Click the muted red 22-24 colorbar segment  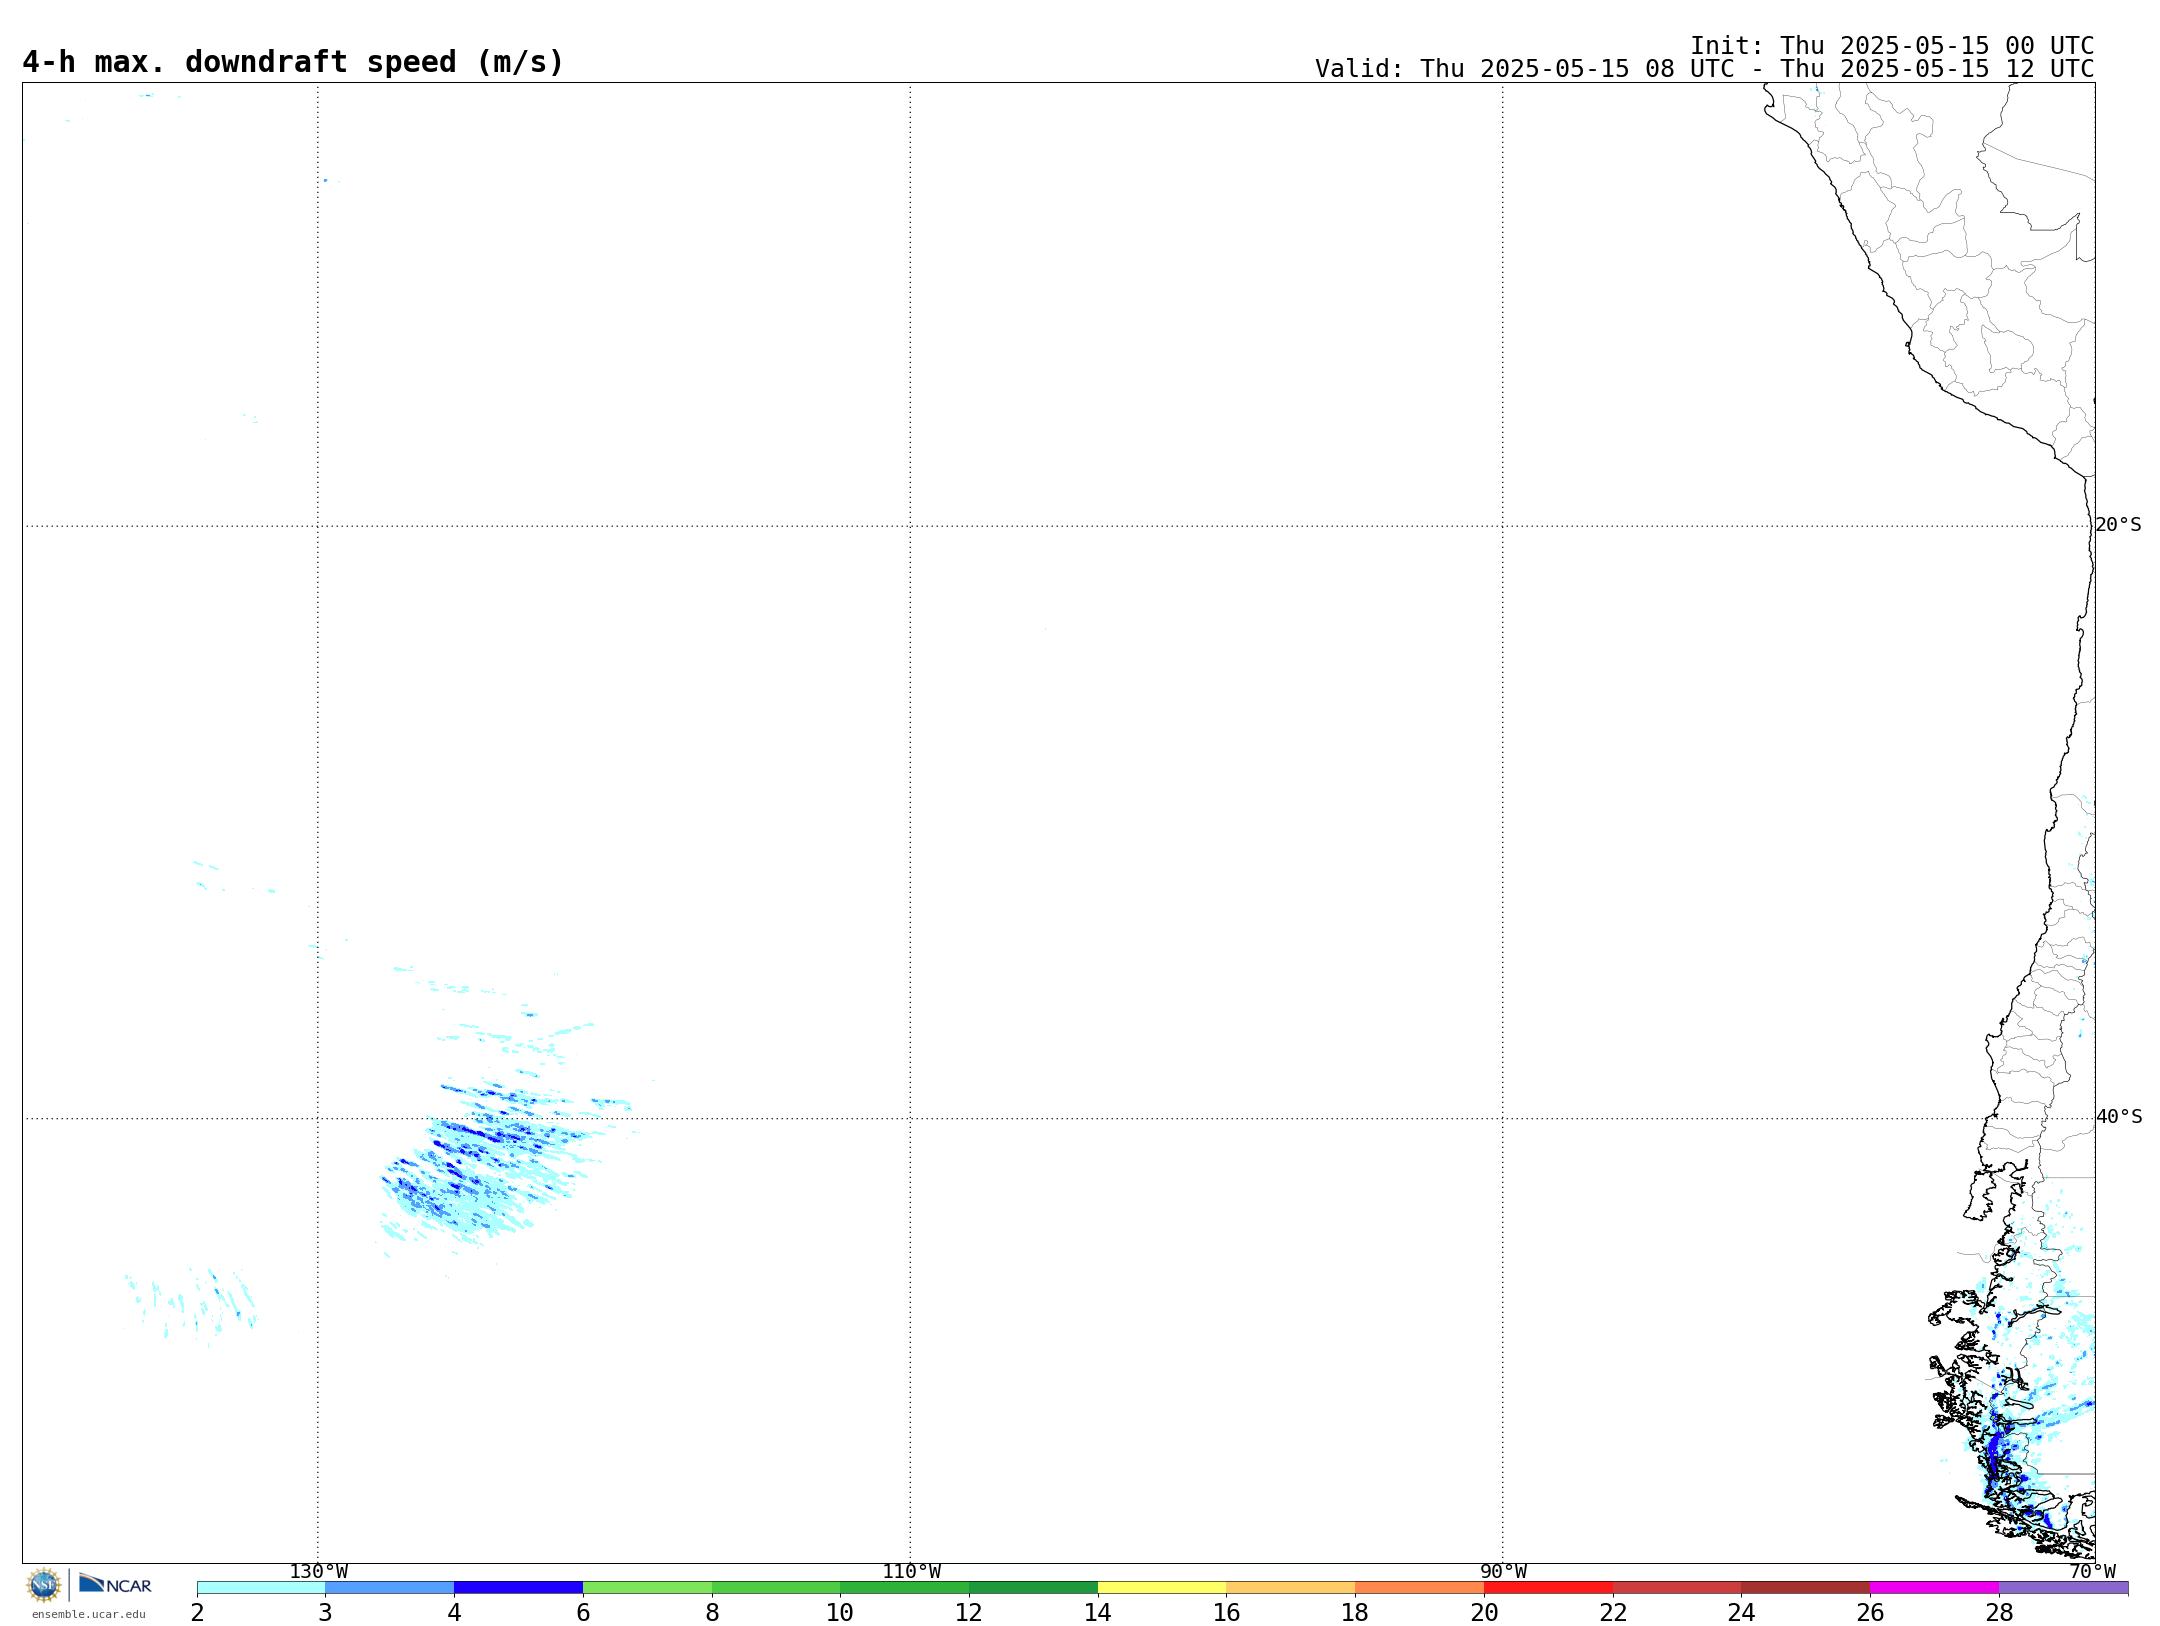point(1677,1588)
